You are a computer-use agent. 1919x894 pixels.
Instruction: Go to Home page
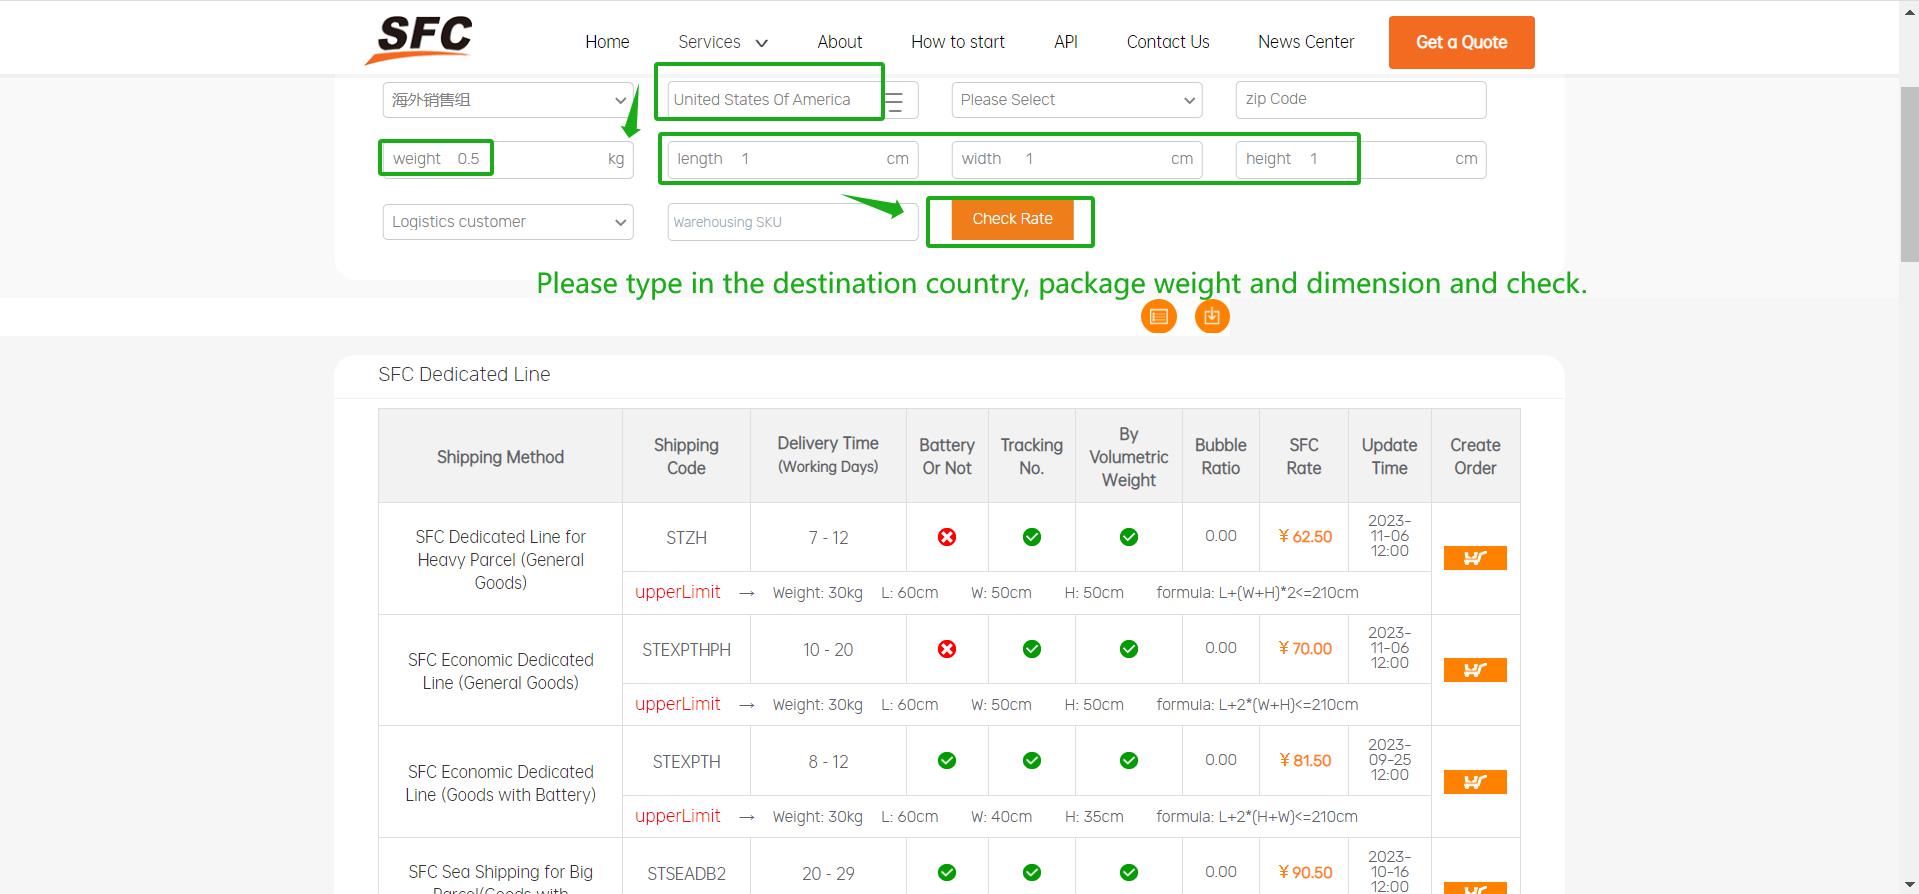(607, 42)
